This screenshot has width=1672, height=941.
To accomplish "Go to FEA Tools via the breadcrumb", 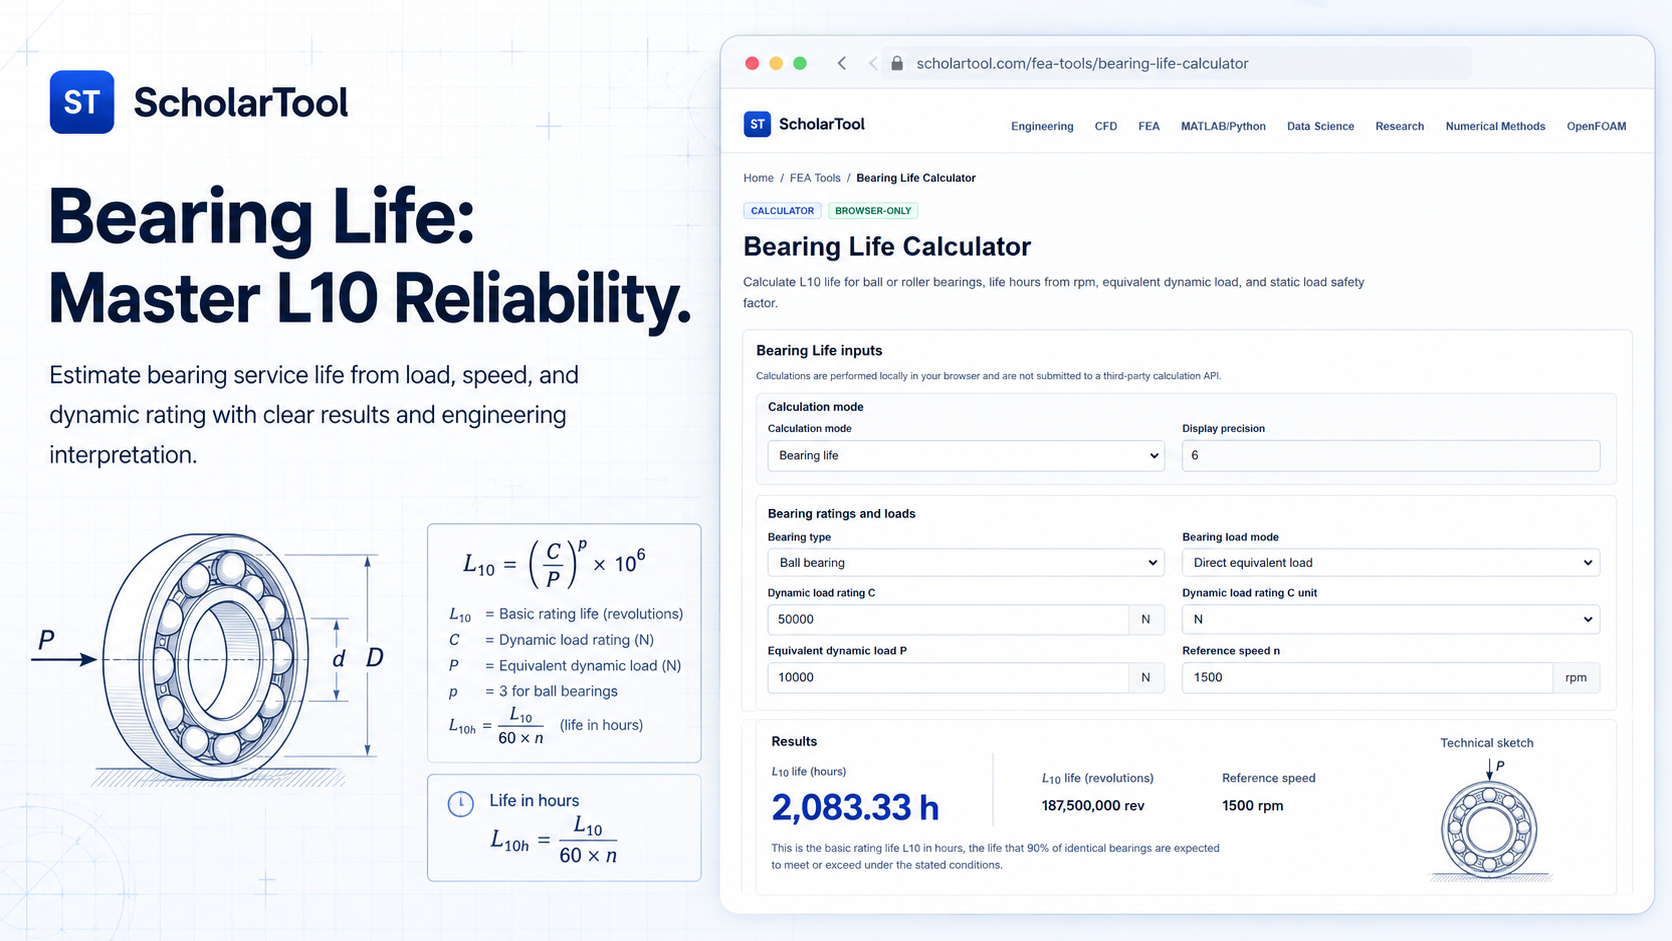I will (815, 178).
